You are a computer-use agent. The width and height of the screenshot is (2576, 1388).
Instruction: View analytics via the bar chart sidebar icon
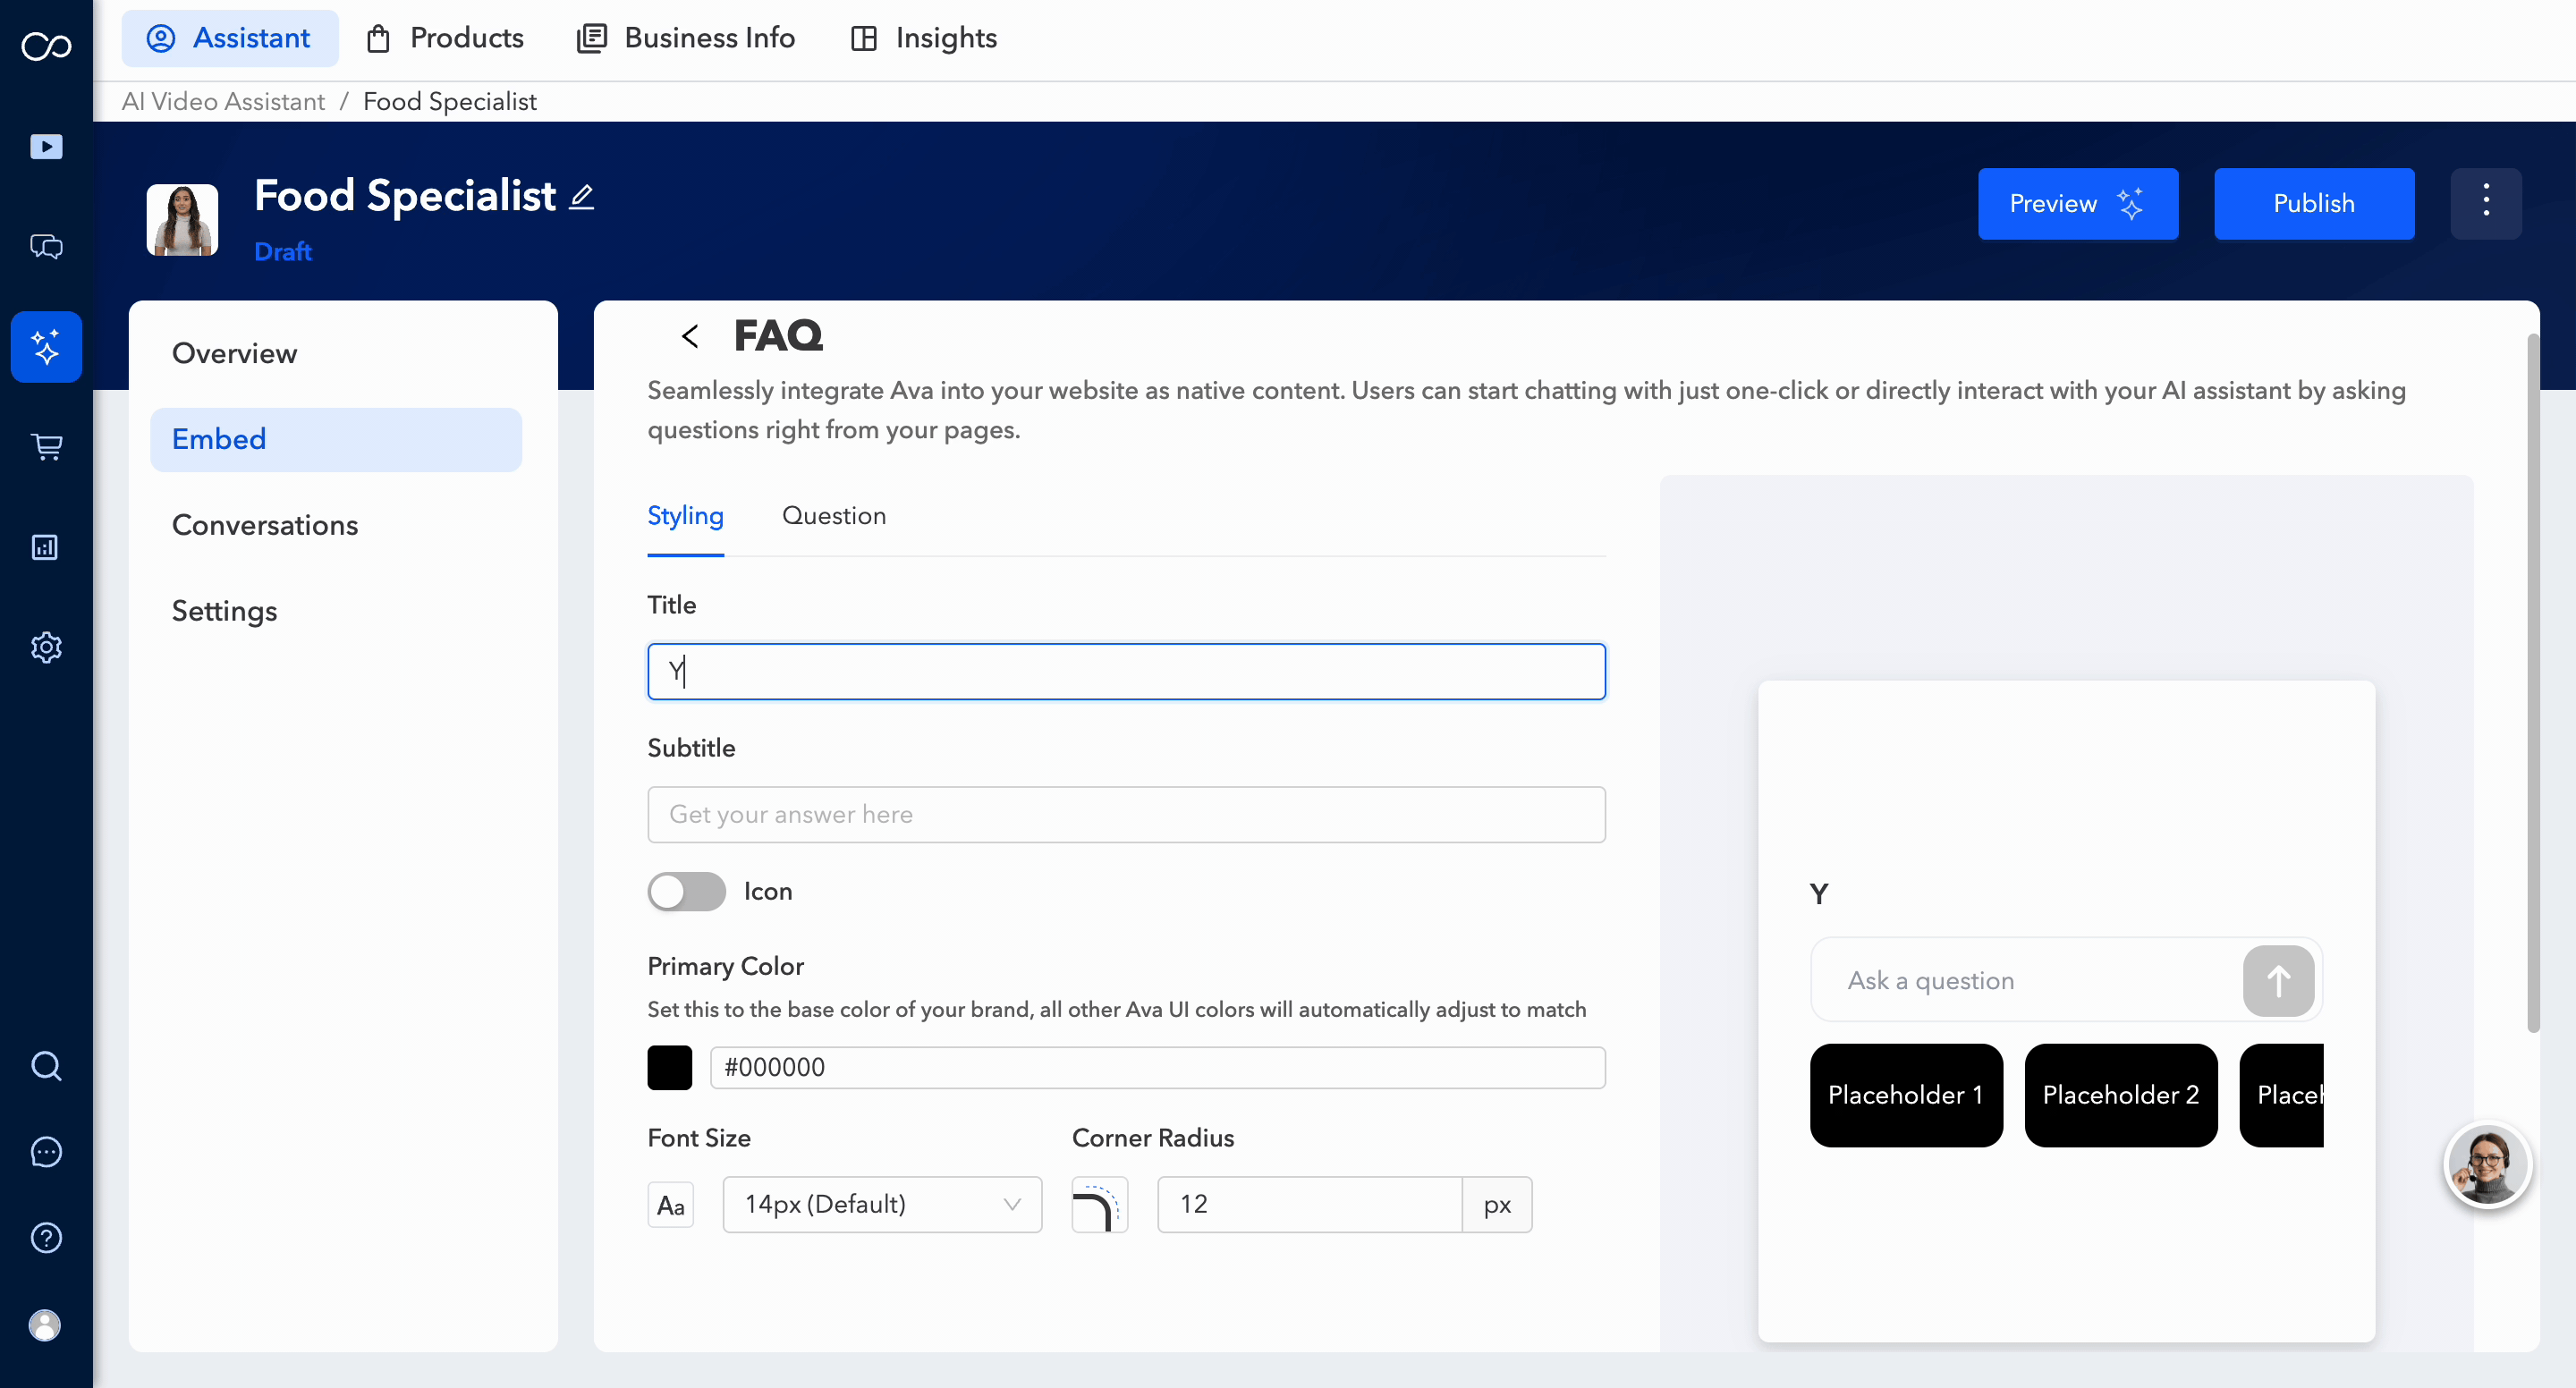46,547
